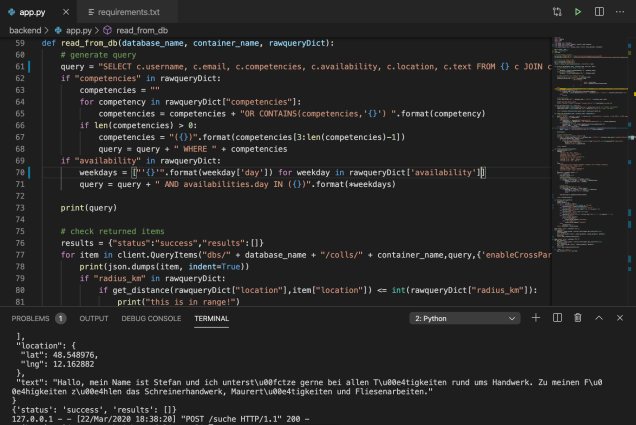Click the terminal {'status': 'success'} output line
Viewport: 636px width, 425px height.
(94, 410)
